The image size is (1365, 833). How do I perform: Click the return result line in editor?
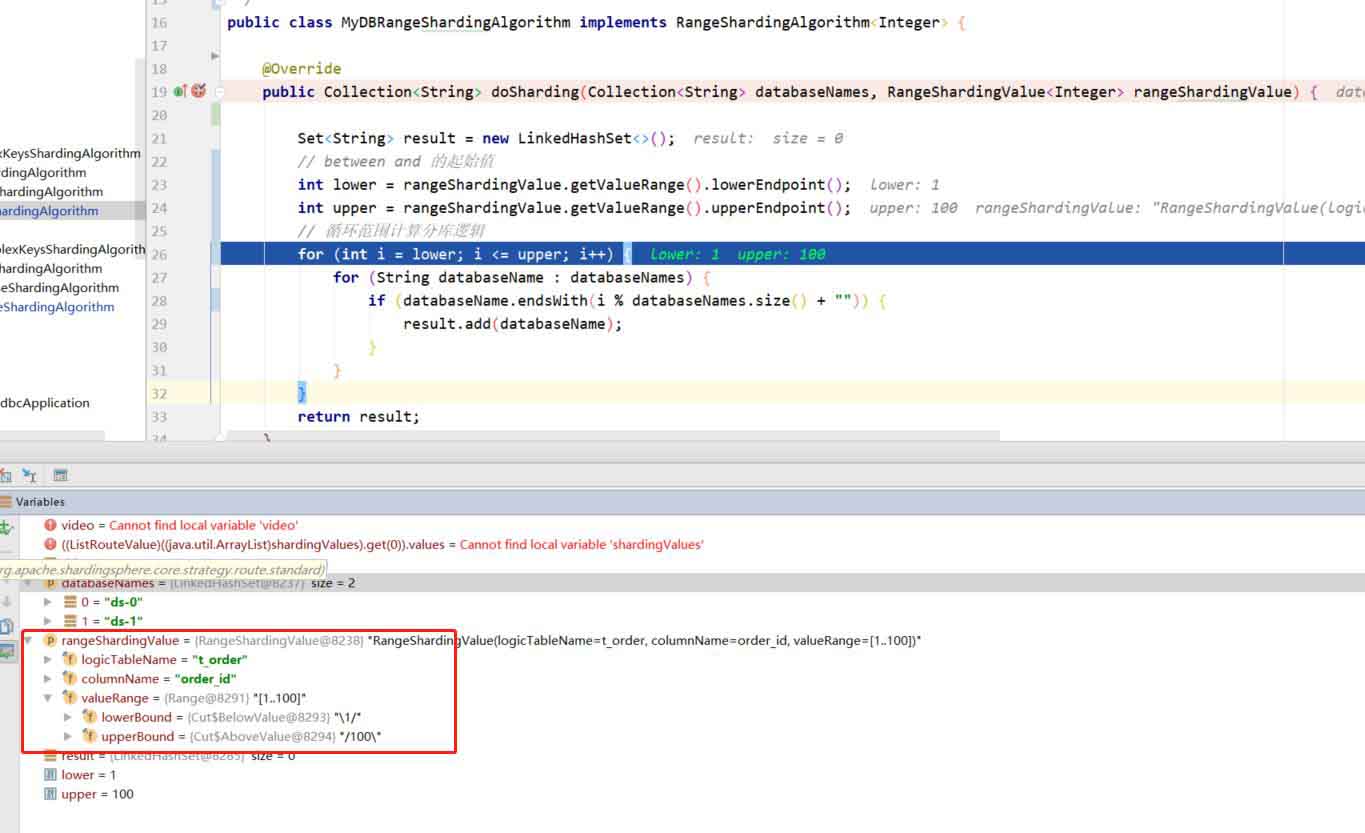point(358,416)
